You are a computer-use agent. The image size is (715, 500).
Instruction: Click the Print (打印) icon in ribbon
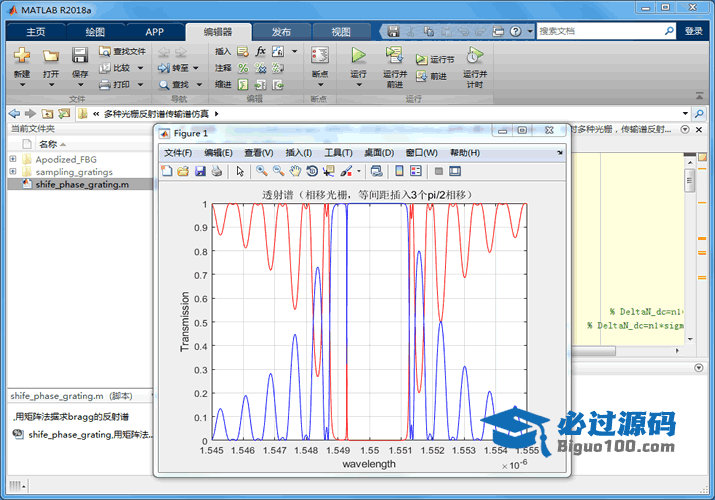(x=105, y=84)
